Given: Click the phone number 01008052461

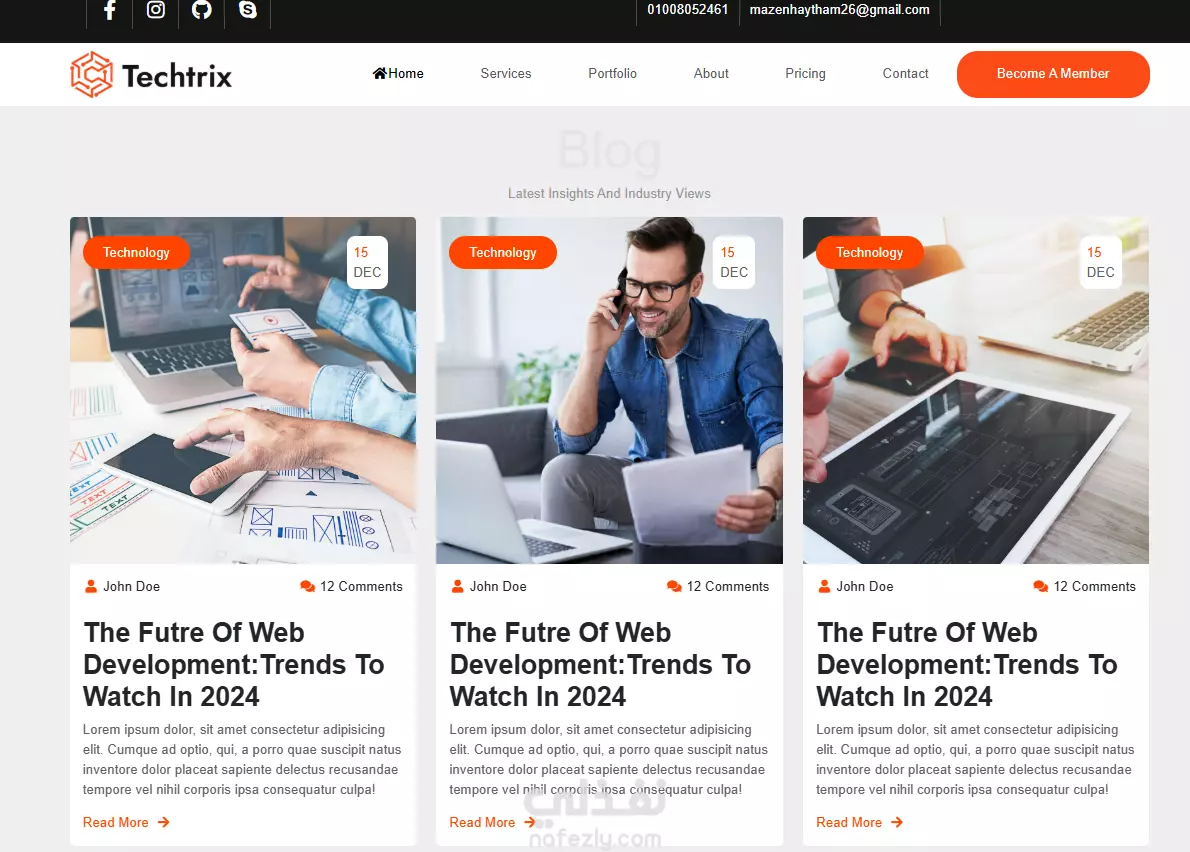Looking at the screenshot, I should coord(688,10).
